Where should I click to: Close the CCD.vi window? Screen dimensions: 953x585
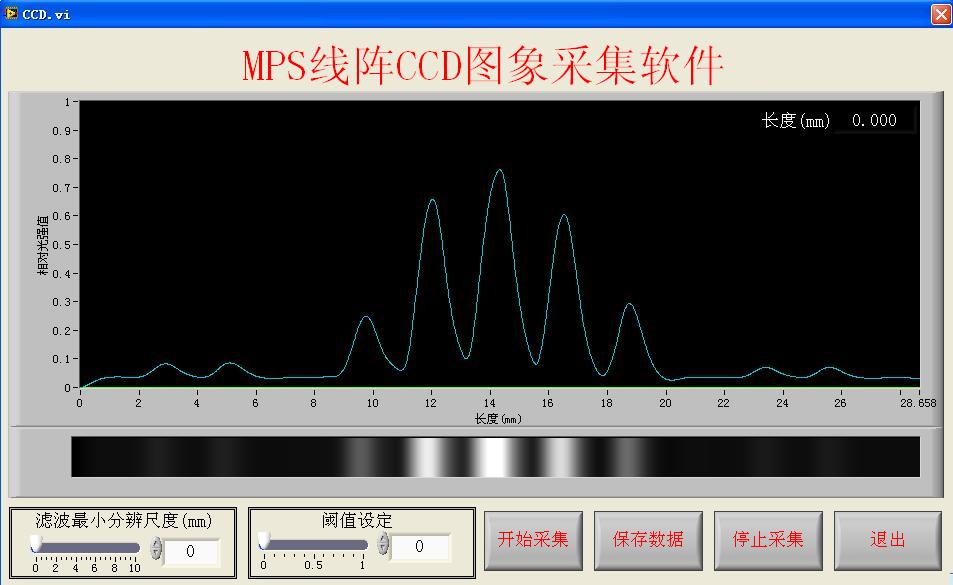pyautogui.click(x=941, y=14)
